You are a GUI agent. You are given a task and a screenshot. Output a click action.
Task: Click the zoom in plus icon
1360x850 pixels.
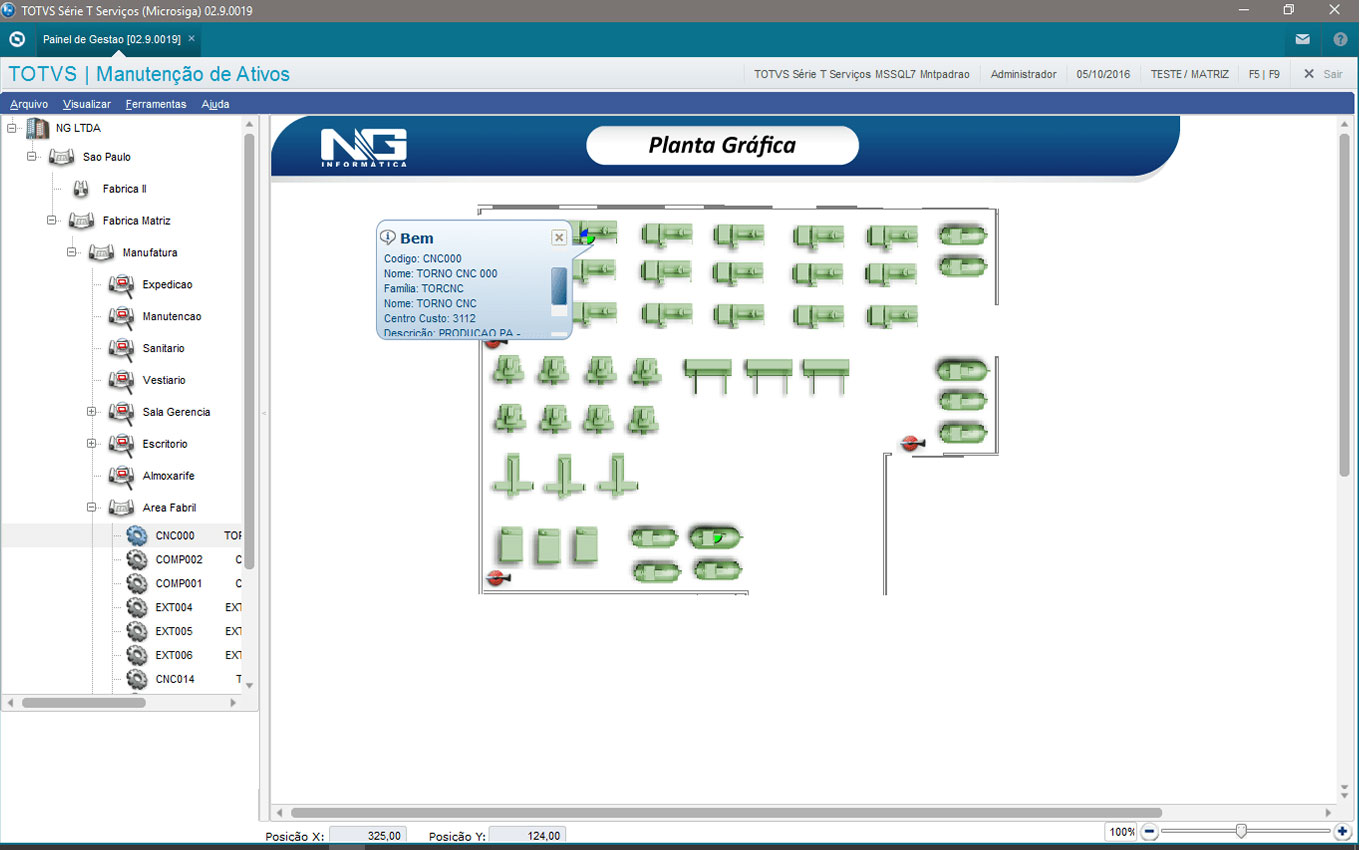click(x=1342, y=832)
